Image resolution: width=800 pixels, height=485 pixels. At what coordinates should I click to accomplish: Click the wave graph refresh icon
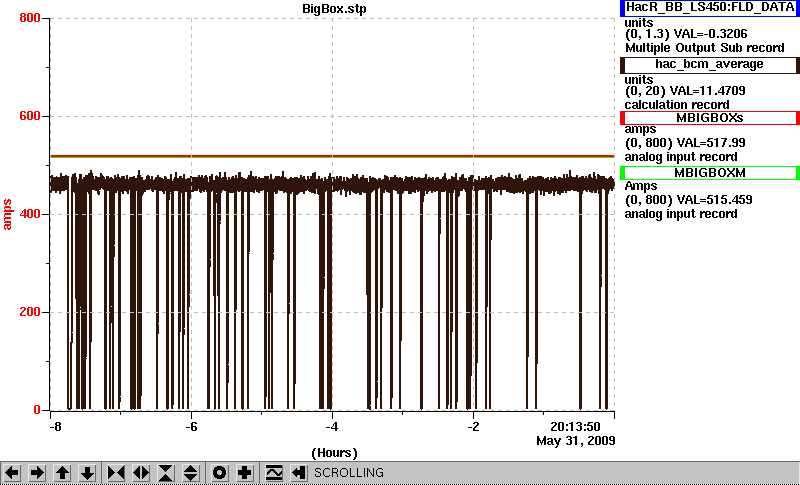tap(274, 473)
